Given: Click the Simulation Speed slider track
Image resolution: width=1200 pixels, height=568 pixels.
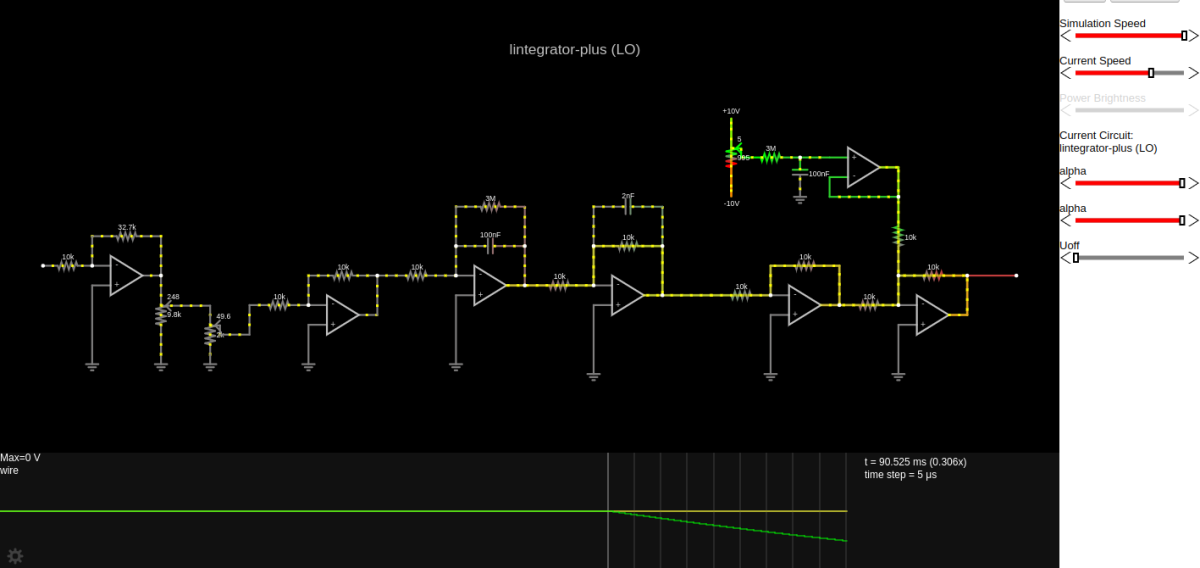Looking at the screenshot, I should pos(1130,35).
